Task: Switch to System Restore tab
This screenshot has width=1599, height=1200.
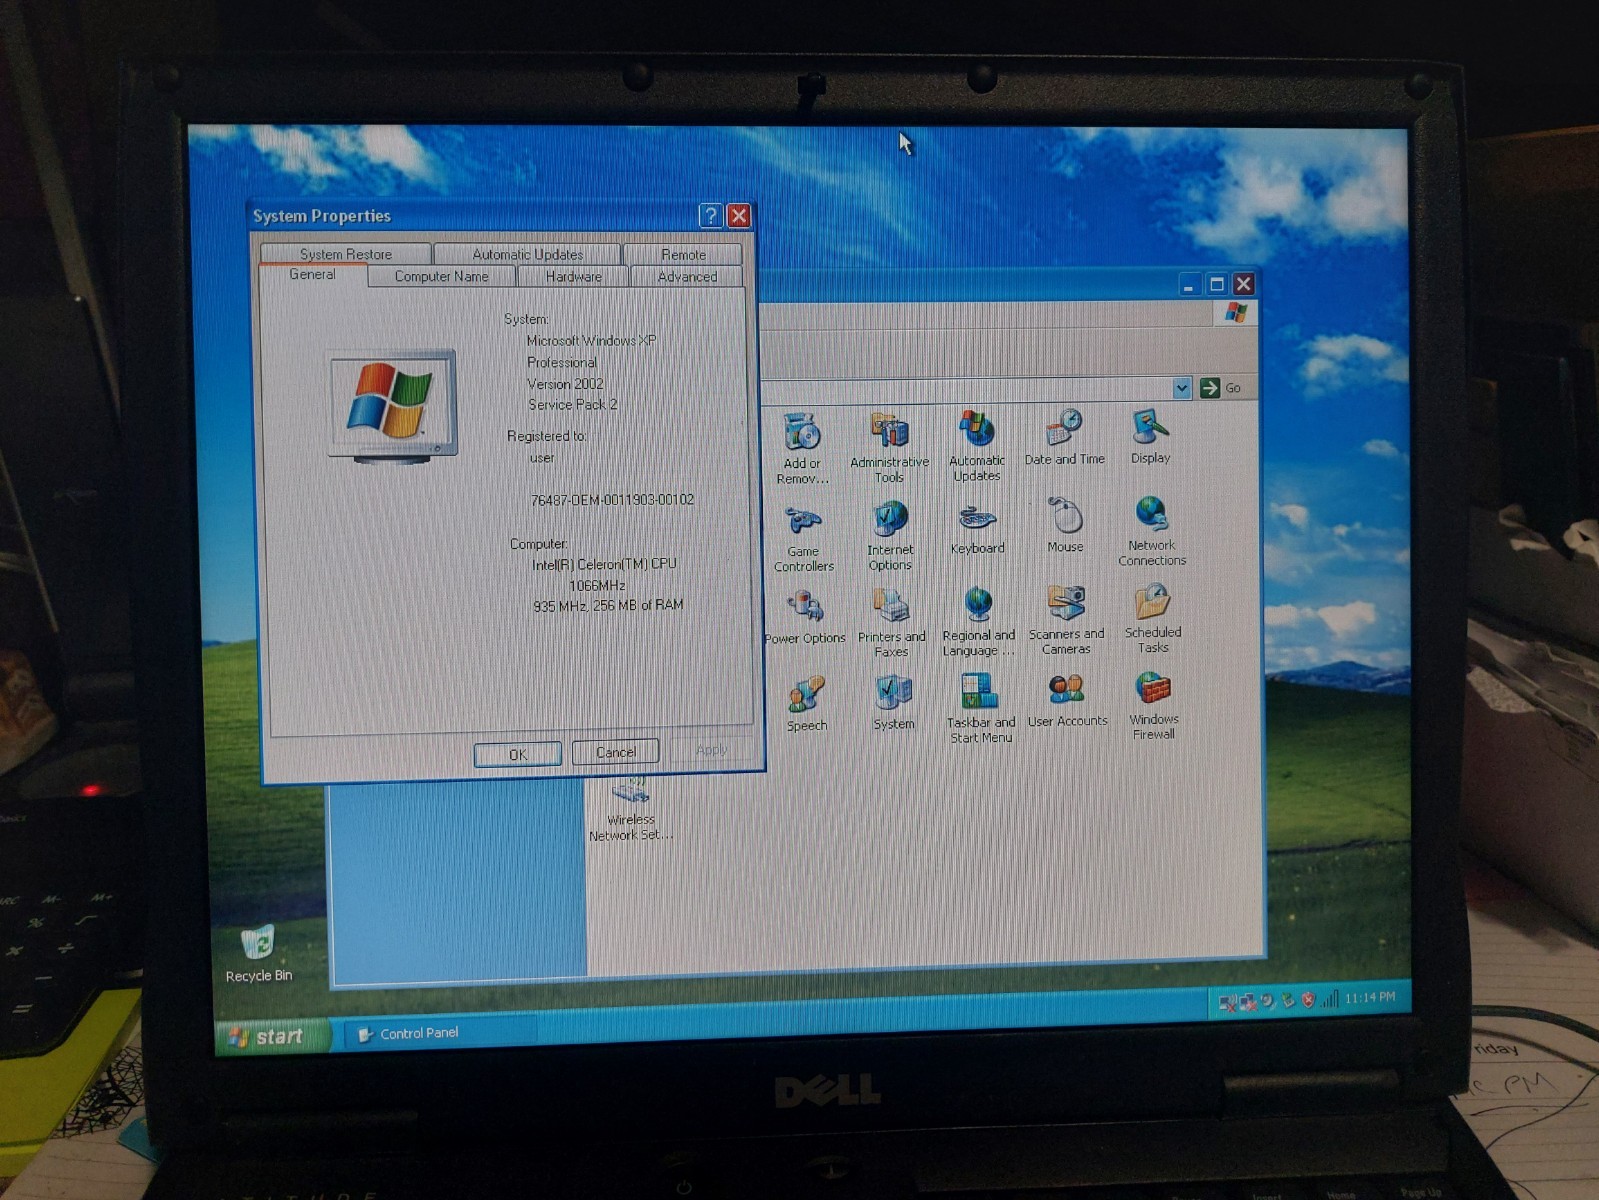Action: pyautogui.click(x=346, y=254)
